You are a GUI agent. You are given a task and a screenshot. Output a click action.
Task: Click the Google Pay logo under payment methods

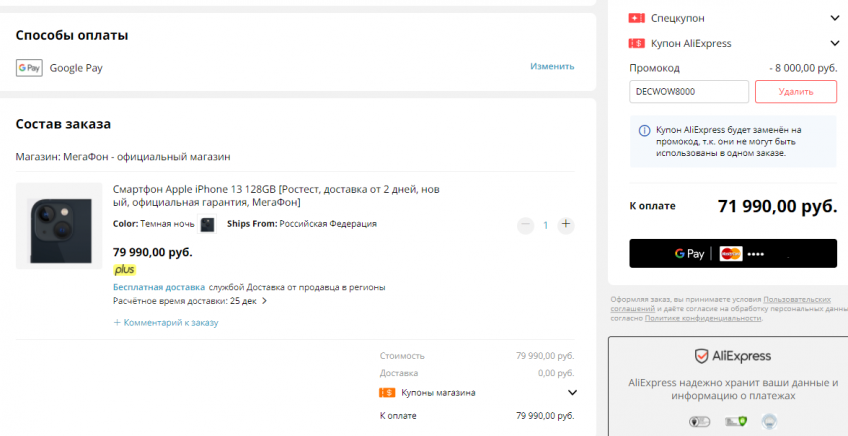click(29, 68)
